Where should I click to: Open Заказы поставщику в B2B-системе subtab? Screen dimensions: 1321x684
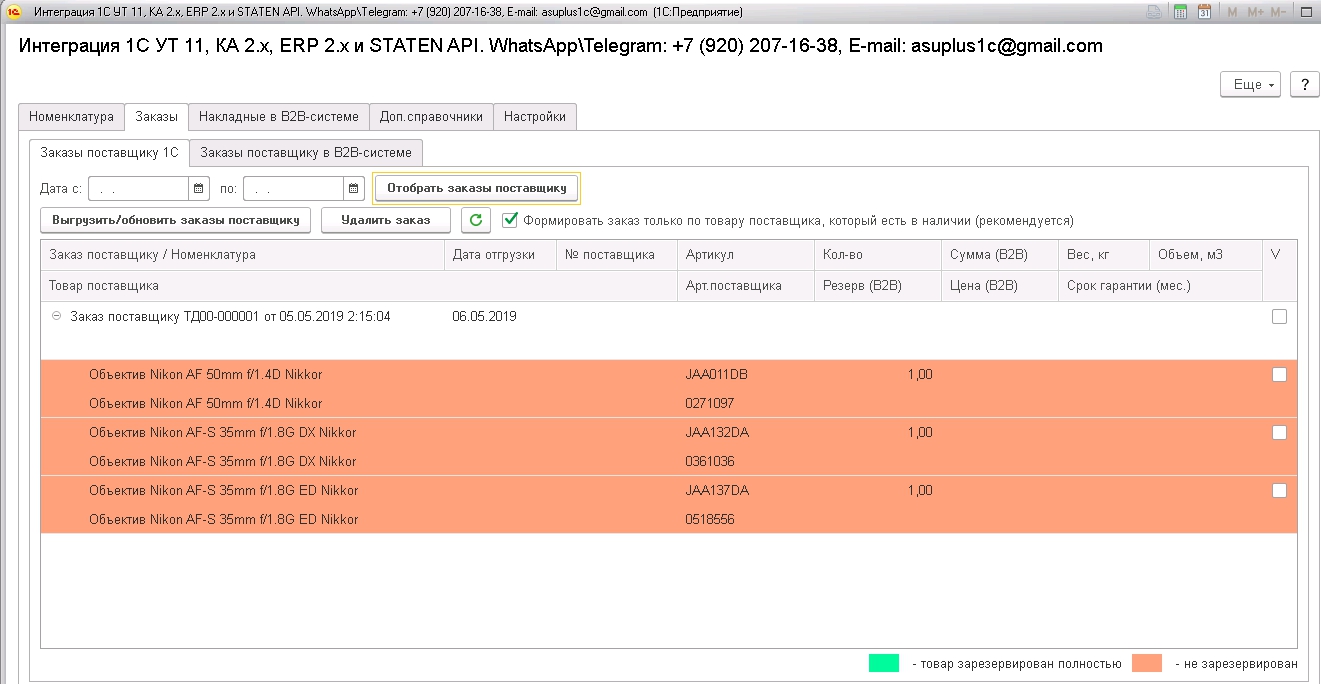[306, 153]
